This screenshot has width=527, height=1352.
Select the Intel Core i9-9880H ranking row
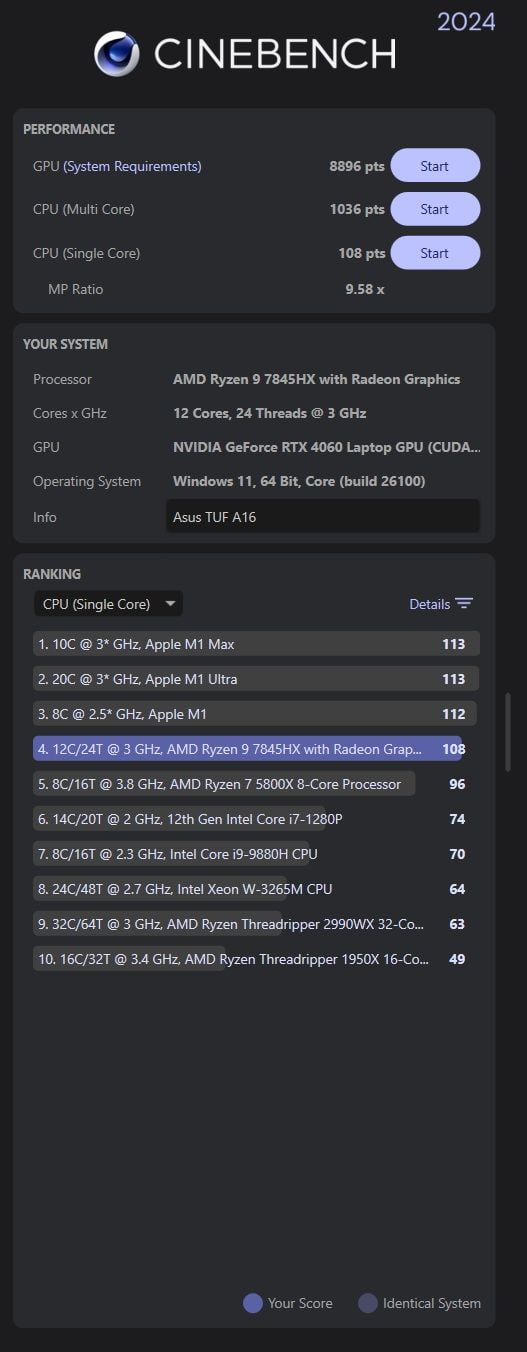coord(256,854)
